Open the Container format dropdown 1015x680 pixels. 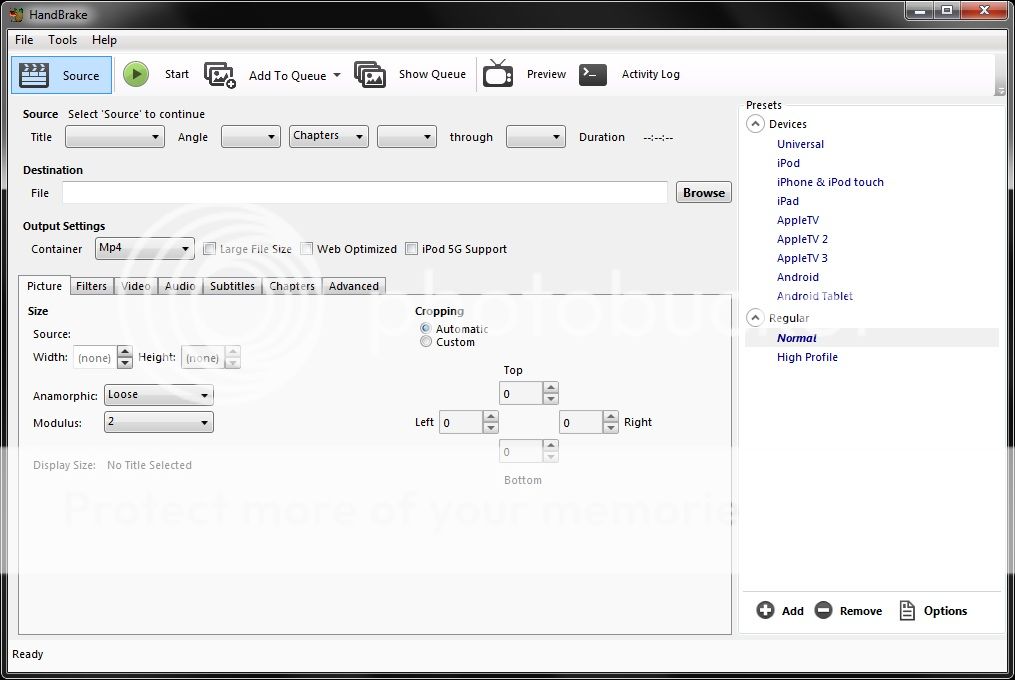pyautogui.click(x=144, y=248)
